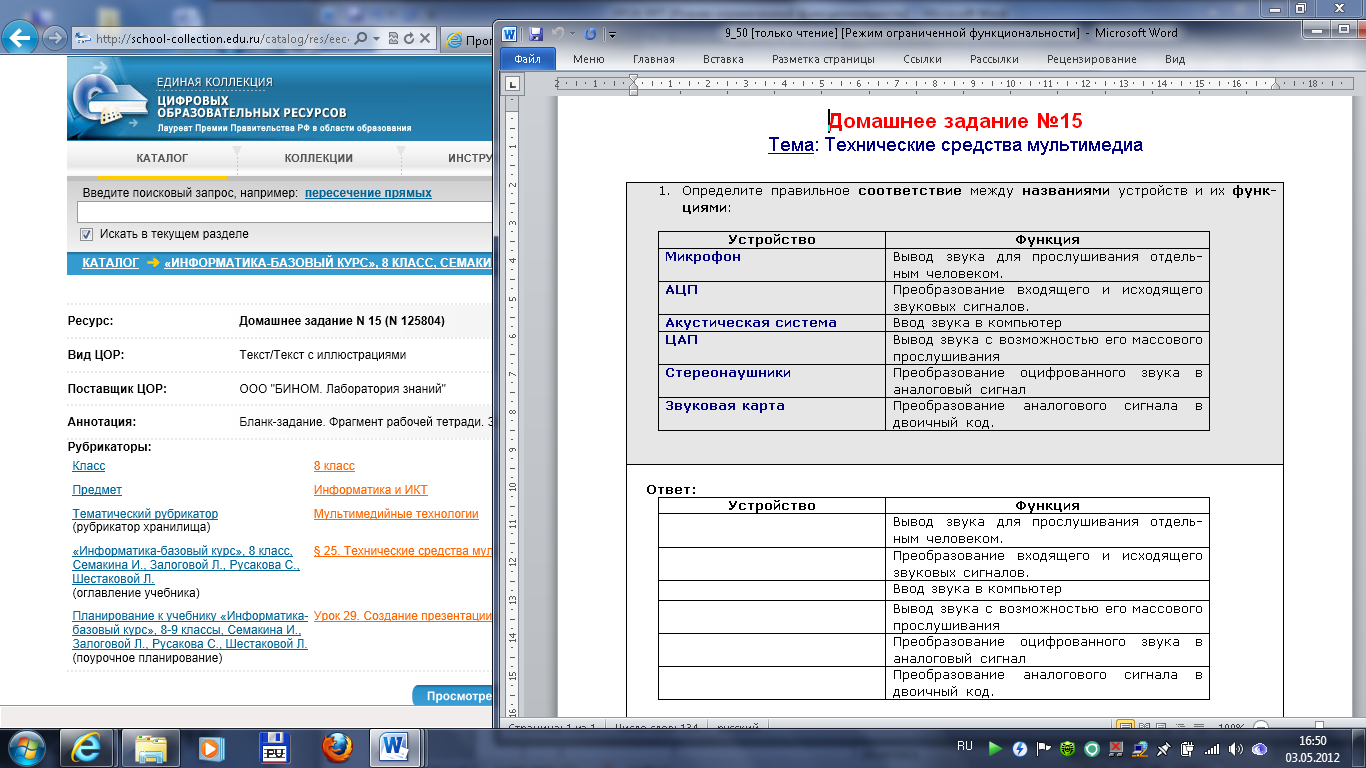Click the Undo arrow in Word's title bar
The image size is (1366, 768).
tap(558, 33)
